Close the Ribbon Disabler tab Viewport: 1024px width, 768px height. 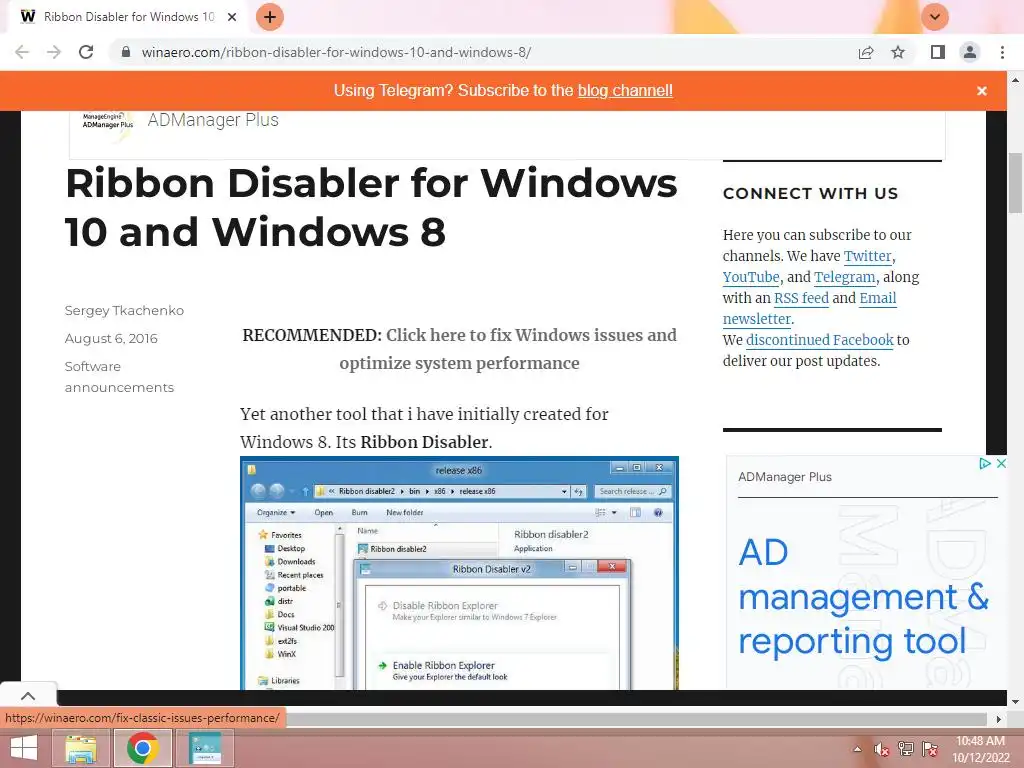click(x=232, y=17)
